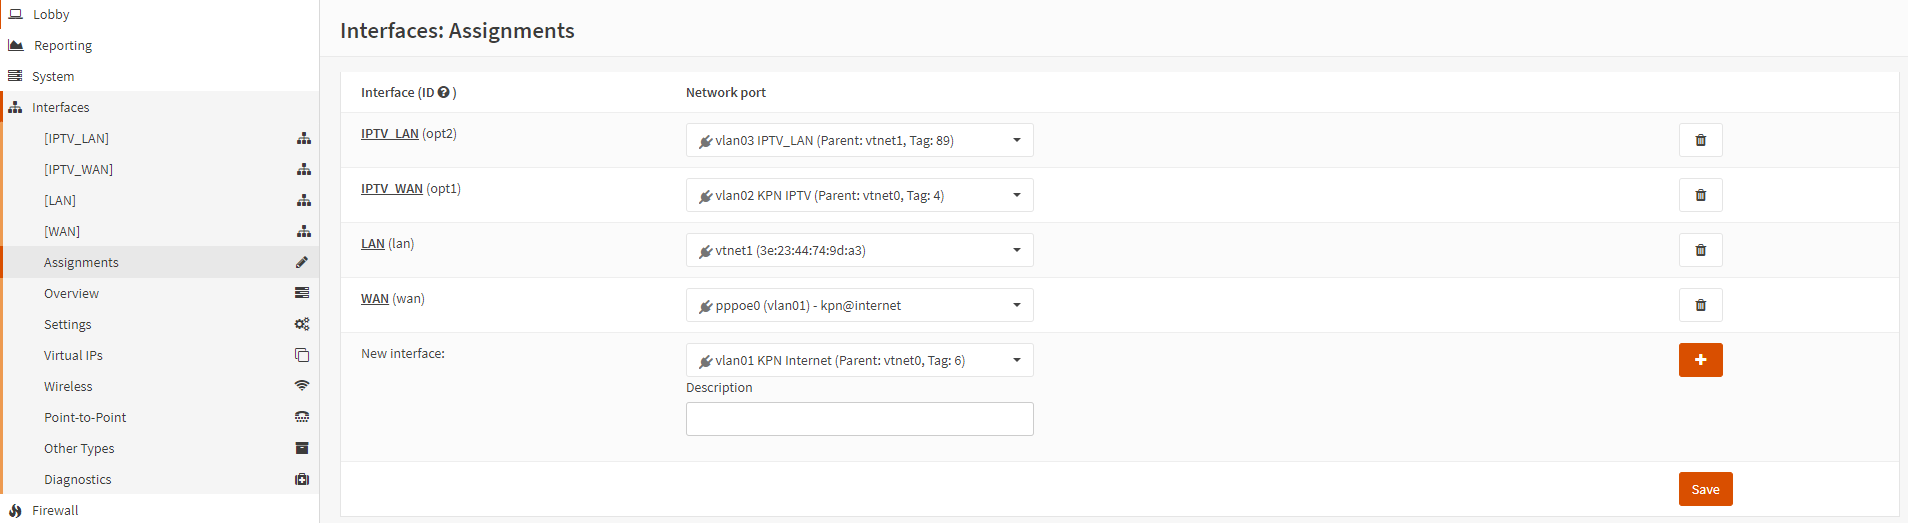Save the interface assignments
Screen dimensions: 1908x523
click(1705, 489)
